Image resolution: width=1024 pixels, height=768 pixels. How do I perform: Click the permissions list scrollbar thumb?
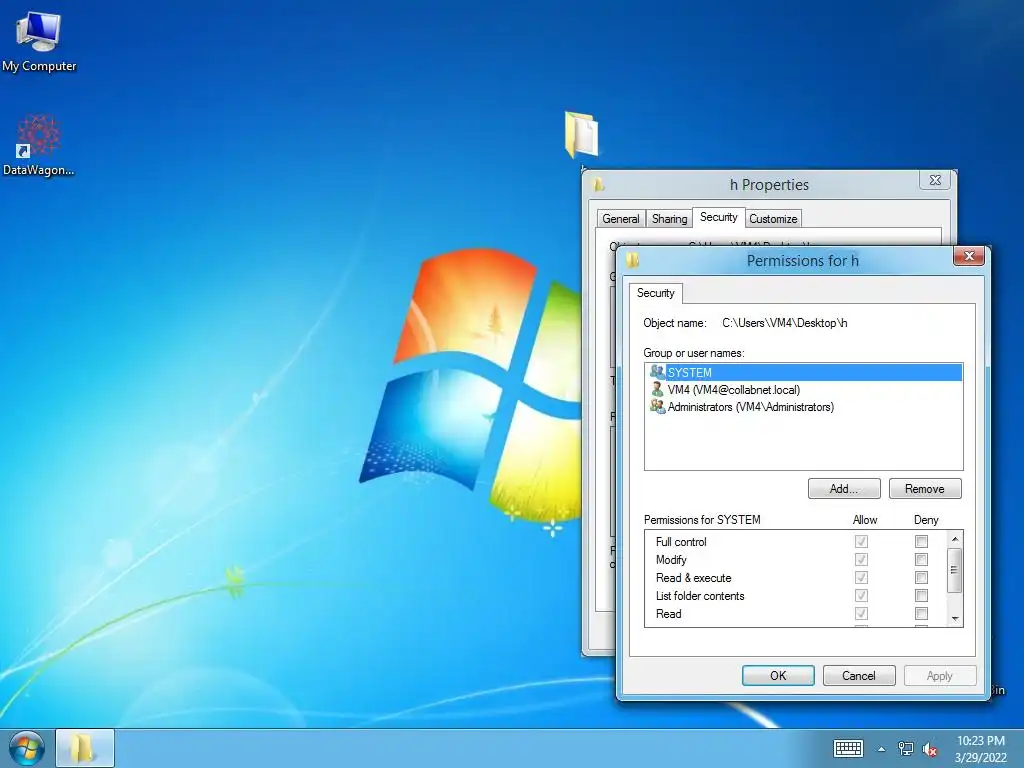coord(955,570)
